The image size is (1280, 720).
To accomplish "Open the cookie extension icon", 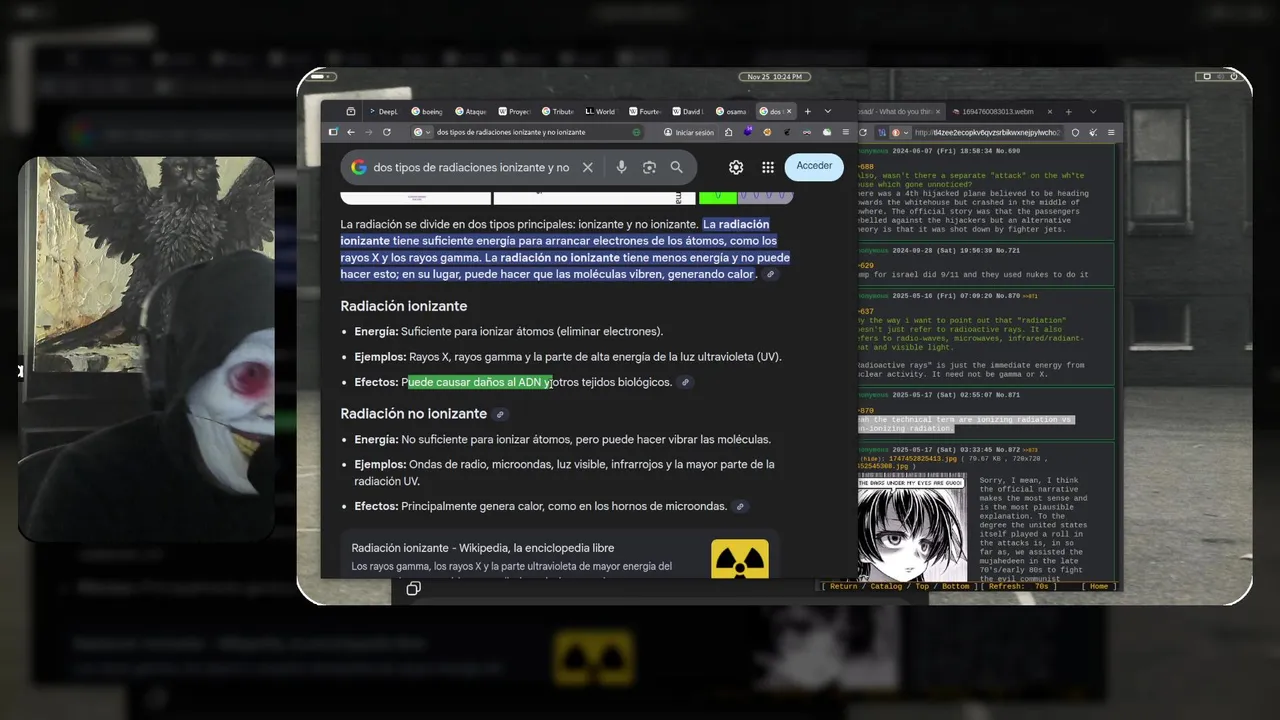I will [767, 132].
